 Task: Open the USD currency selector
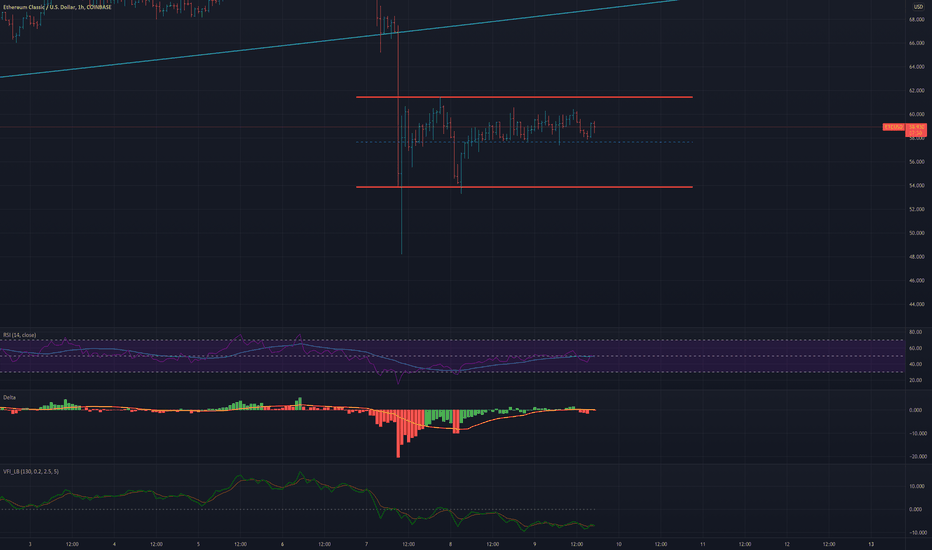pyautogui.click(x=918, y=7)
